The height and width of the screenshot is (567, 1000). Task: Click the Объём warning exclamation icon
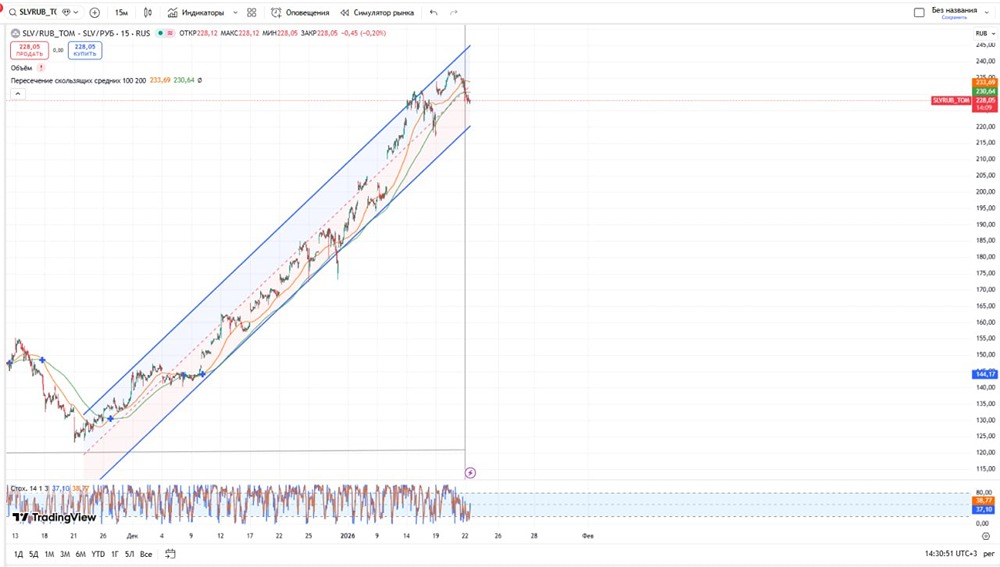41,68
